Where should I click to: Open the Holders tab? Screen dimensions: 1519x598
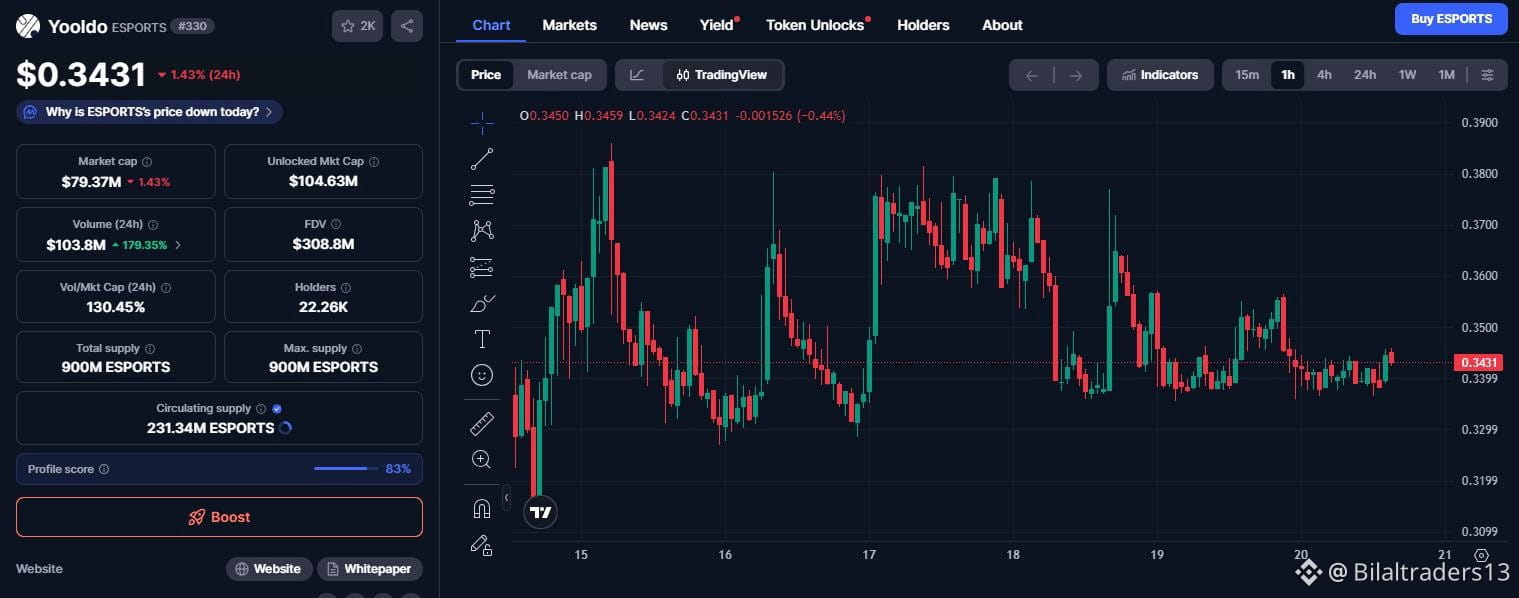click(923, 25)
